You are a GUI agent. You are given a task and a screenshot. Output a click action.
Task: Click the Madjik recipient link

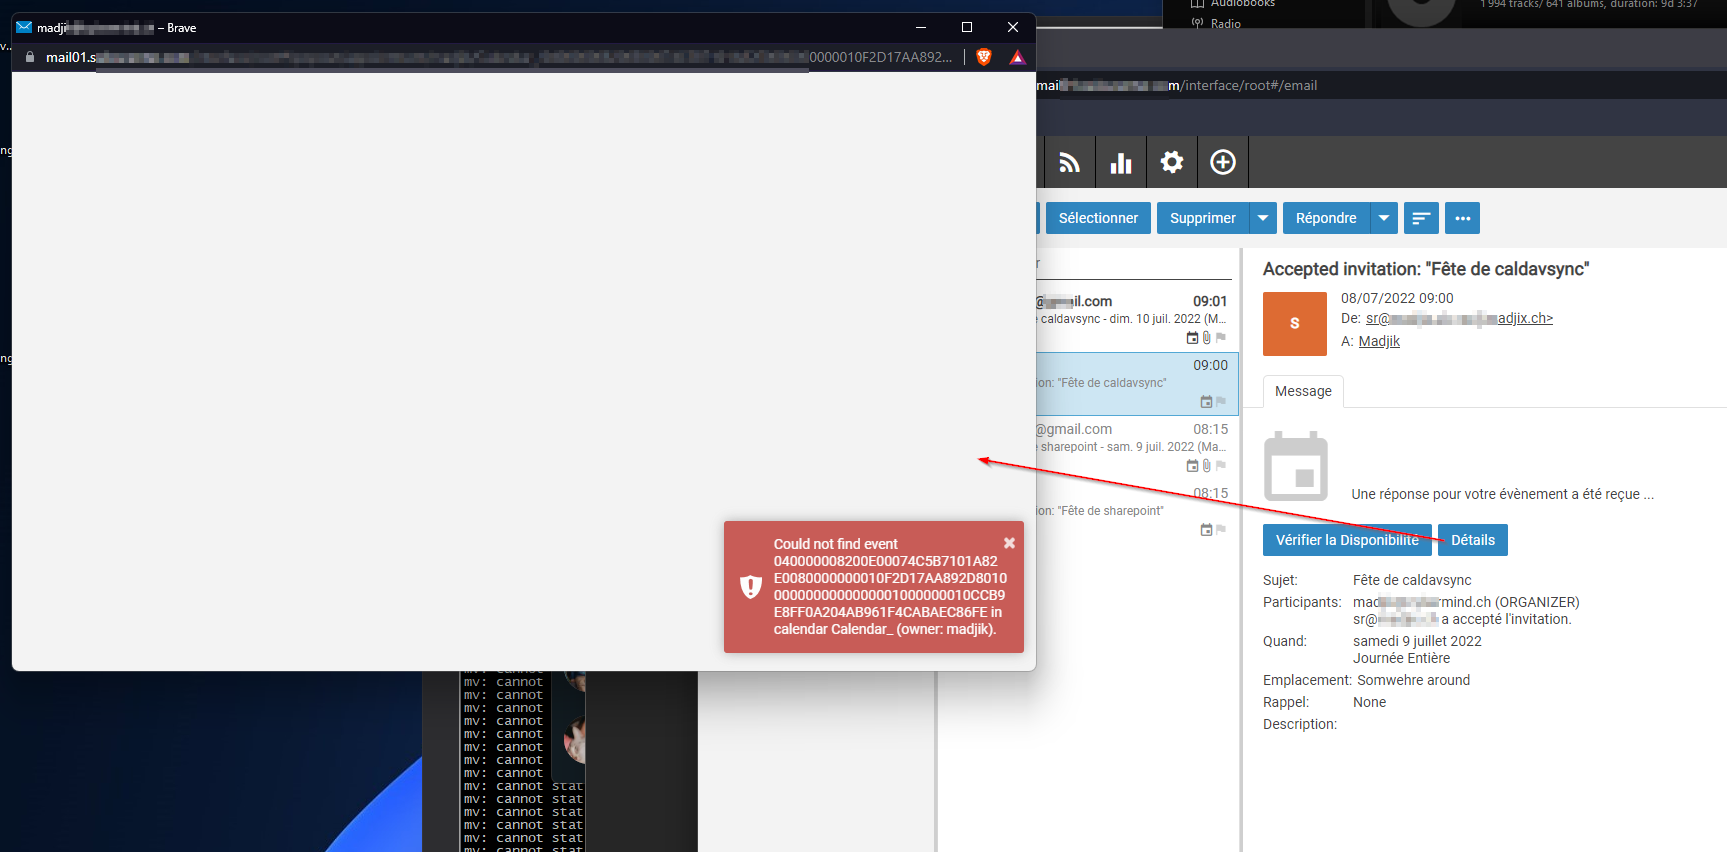click(1379, 341)
